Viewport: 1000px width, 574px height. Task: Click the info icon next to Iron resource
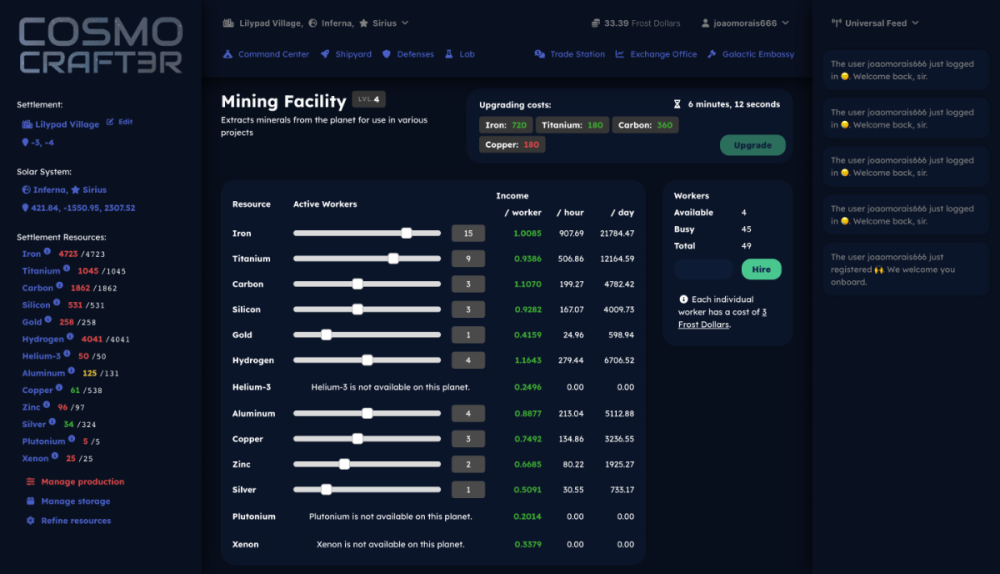[x=49, y=252]
